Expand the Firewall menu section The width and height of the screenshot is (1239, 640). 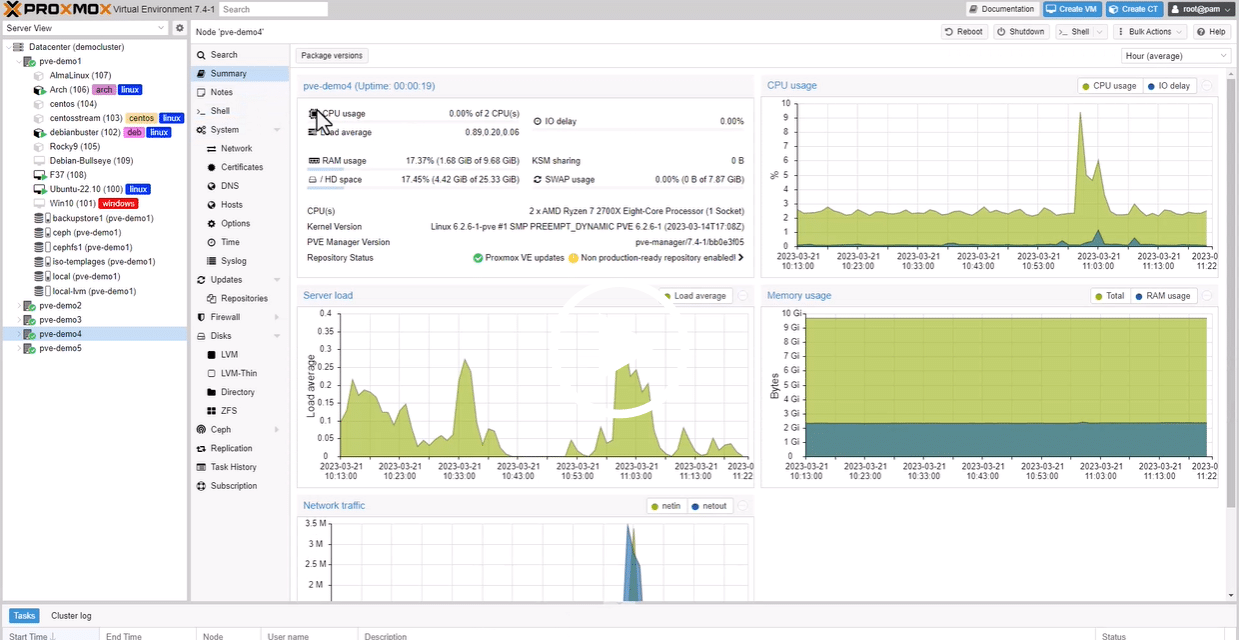[x=277, y=317]
